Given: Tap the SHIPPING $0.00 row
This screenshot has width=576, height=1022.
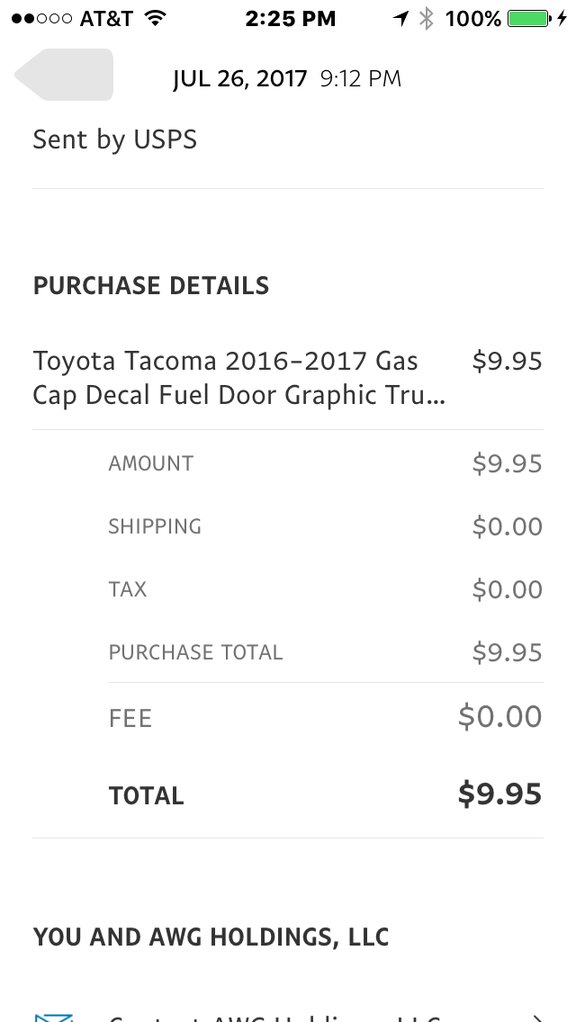Looking at the screenshot, I should click(325, 526).
